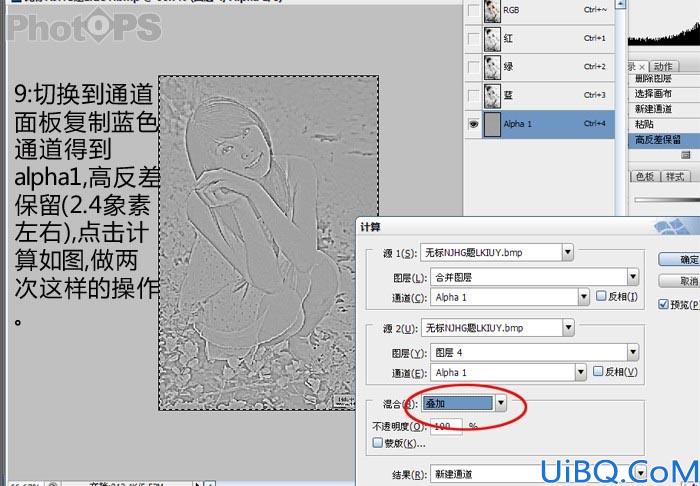Enable the 蒙版(K) checkbox
The image size is (700, 486).
coord(378,443)
